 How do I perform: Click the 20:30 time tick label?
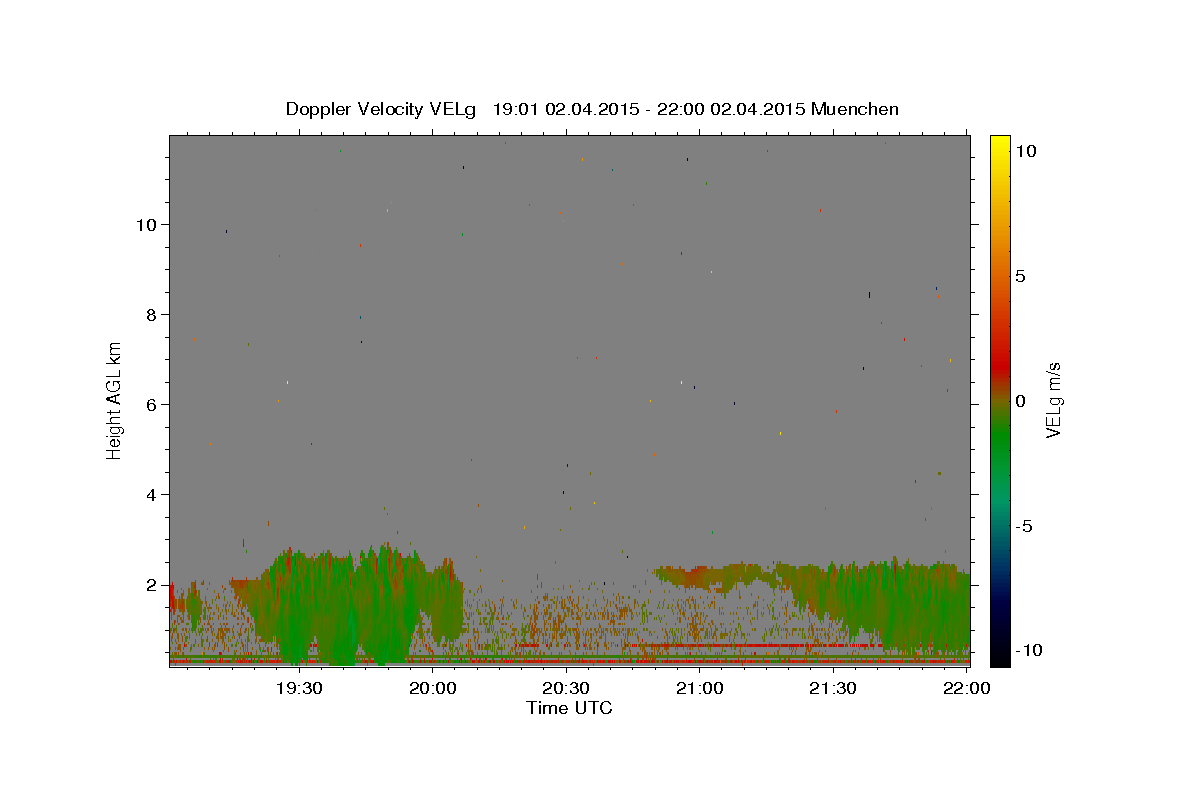tap(566, 688)
